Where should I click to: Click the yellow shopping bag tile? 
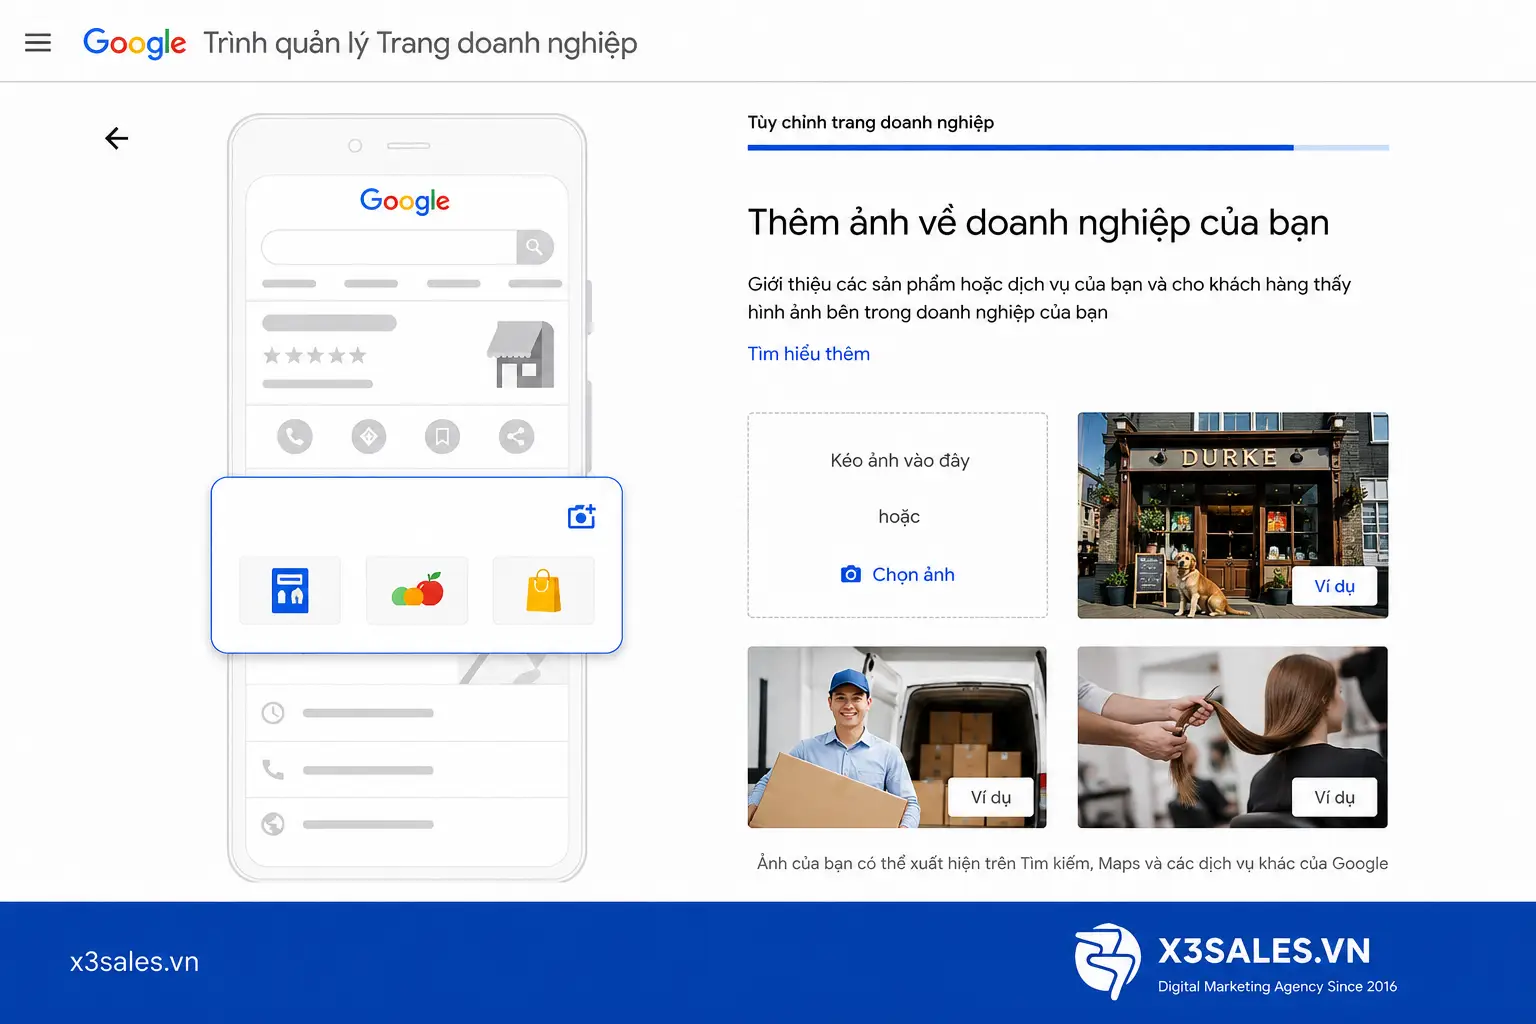(x=544, y=590)
